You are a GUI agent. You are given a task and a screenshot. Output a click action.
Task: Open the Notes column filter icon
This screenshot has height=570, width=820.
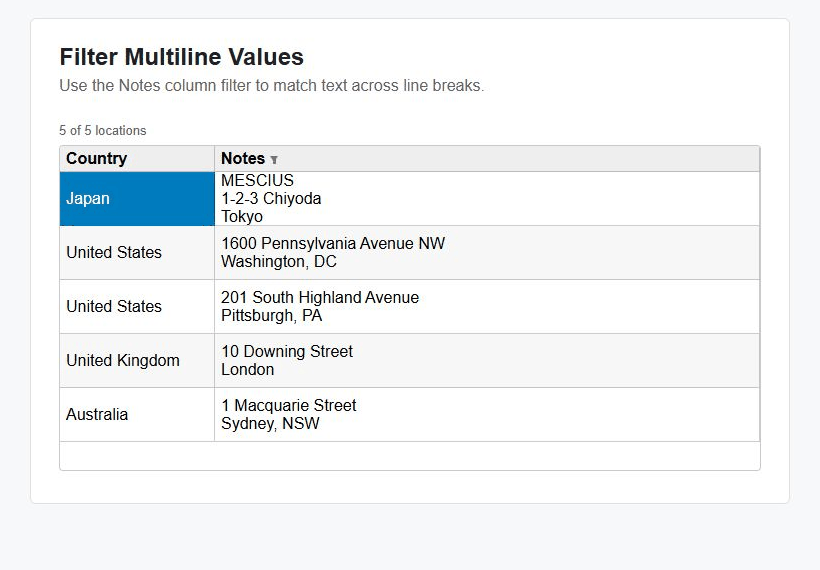pos(274,159)
